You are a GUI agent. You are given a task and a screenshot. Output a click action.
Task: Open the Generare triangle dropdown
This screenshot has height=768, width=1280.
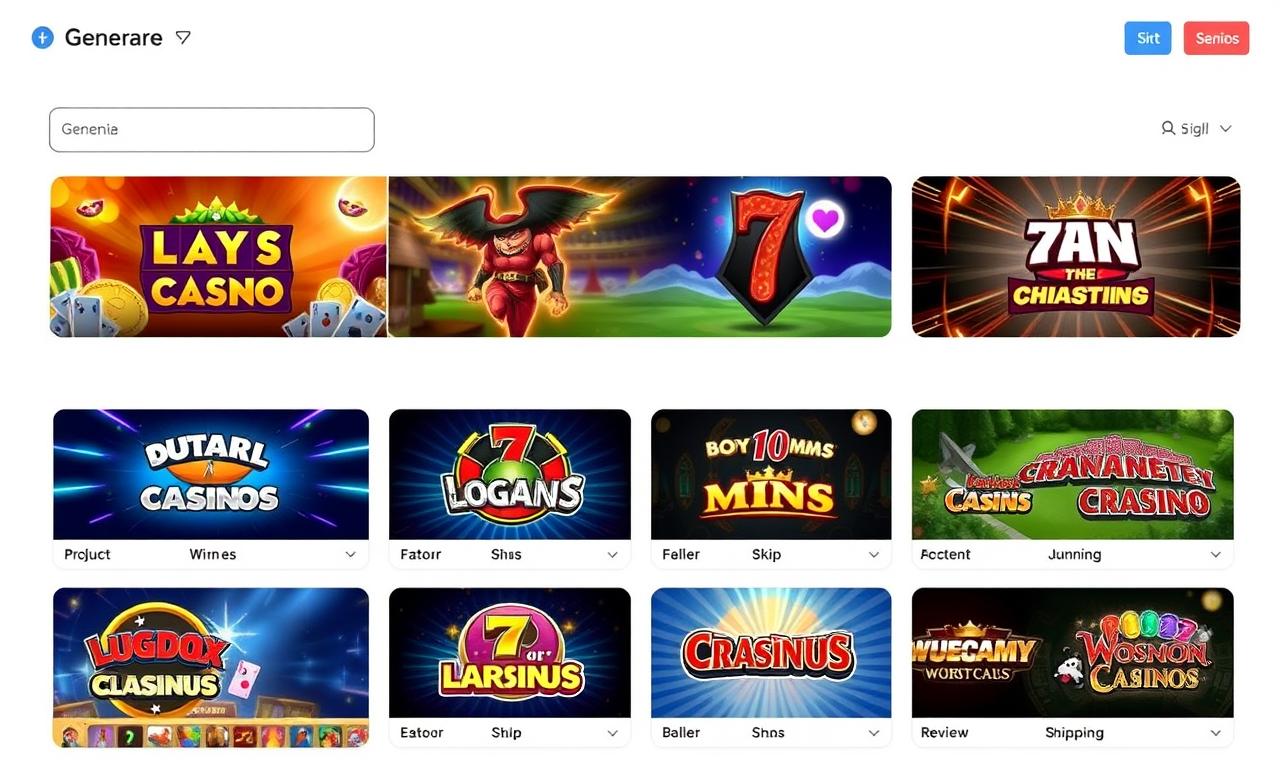(x=183, y=37)
